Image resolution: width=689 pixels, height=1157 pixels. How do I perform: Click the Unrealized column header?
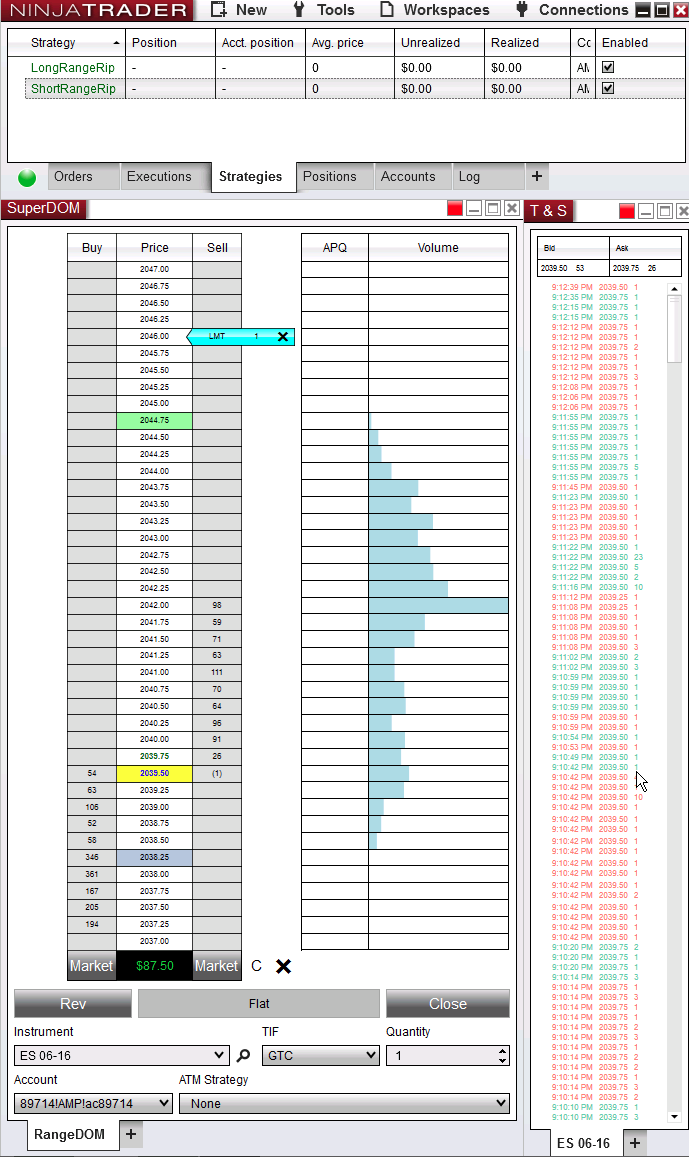coord(440,43)
